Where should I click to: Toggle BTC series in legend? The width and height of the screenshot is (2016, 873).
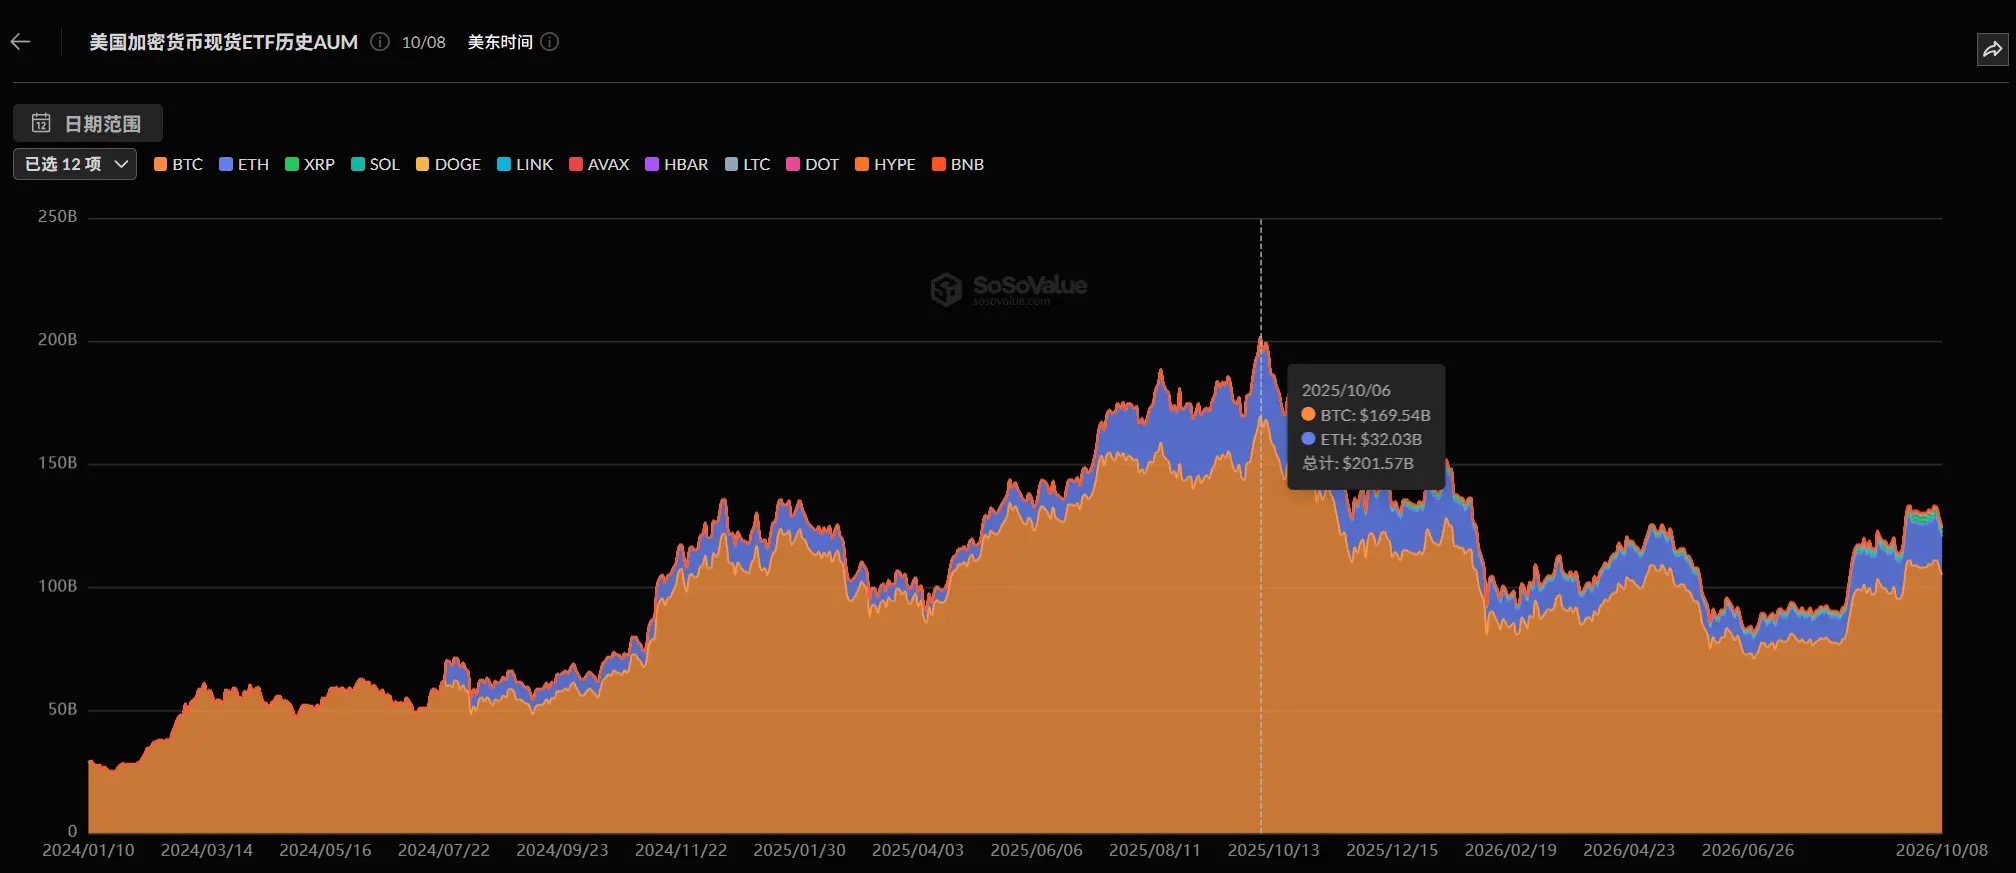pyautogui.click(x=178, y=164)
